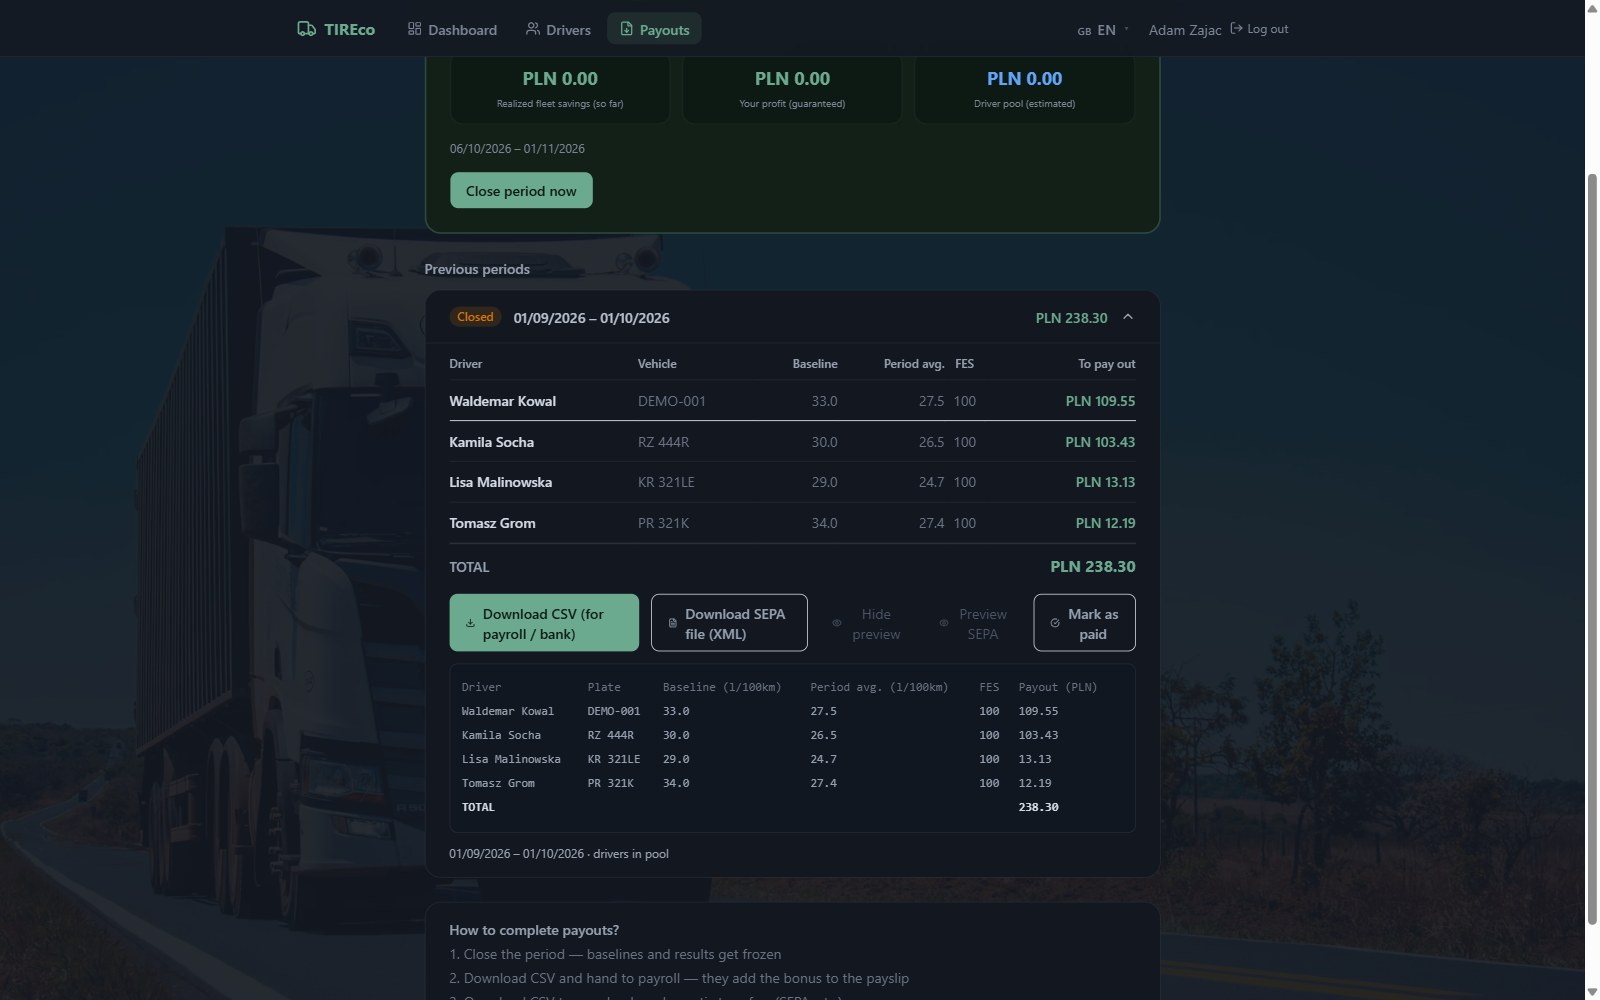Click the scrollbar up arrow
1600x1000 pixels.
[1592, 8]
